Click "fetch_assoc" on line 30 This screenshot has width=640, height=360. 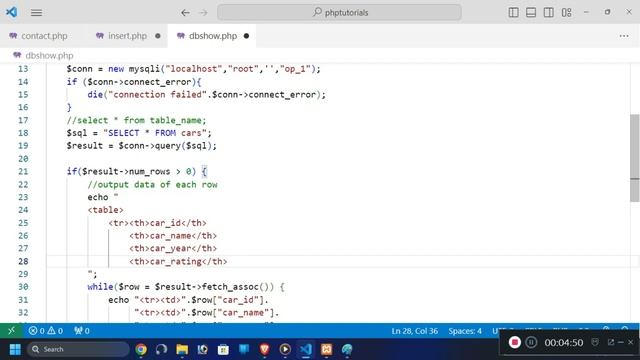(x=230, y=287)
